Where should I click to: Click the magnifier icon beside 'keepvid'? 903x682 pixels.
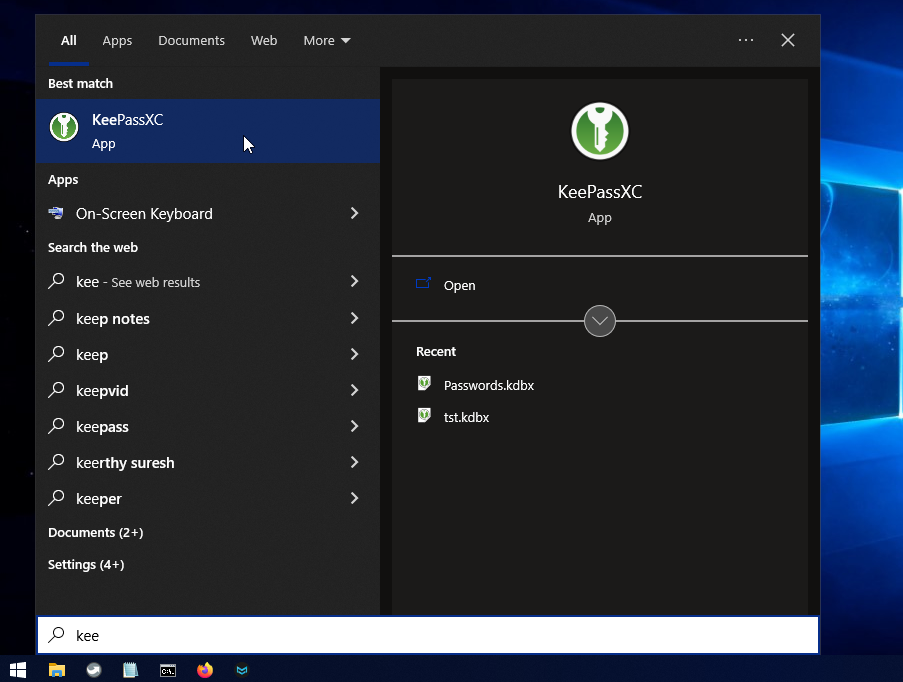pos(56,390)
